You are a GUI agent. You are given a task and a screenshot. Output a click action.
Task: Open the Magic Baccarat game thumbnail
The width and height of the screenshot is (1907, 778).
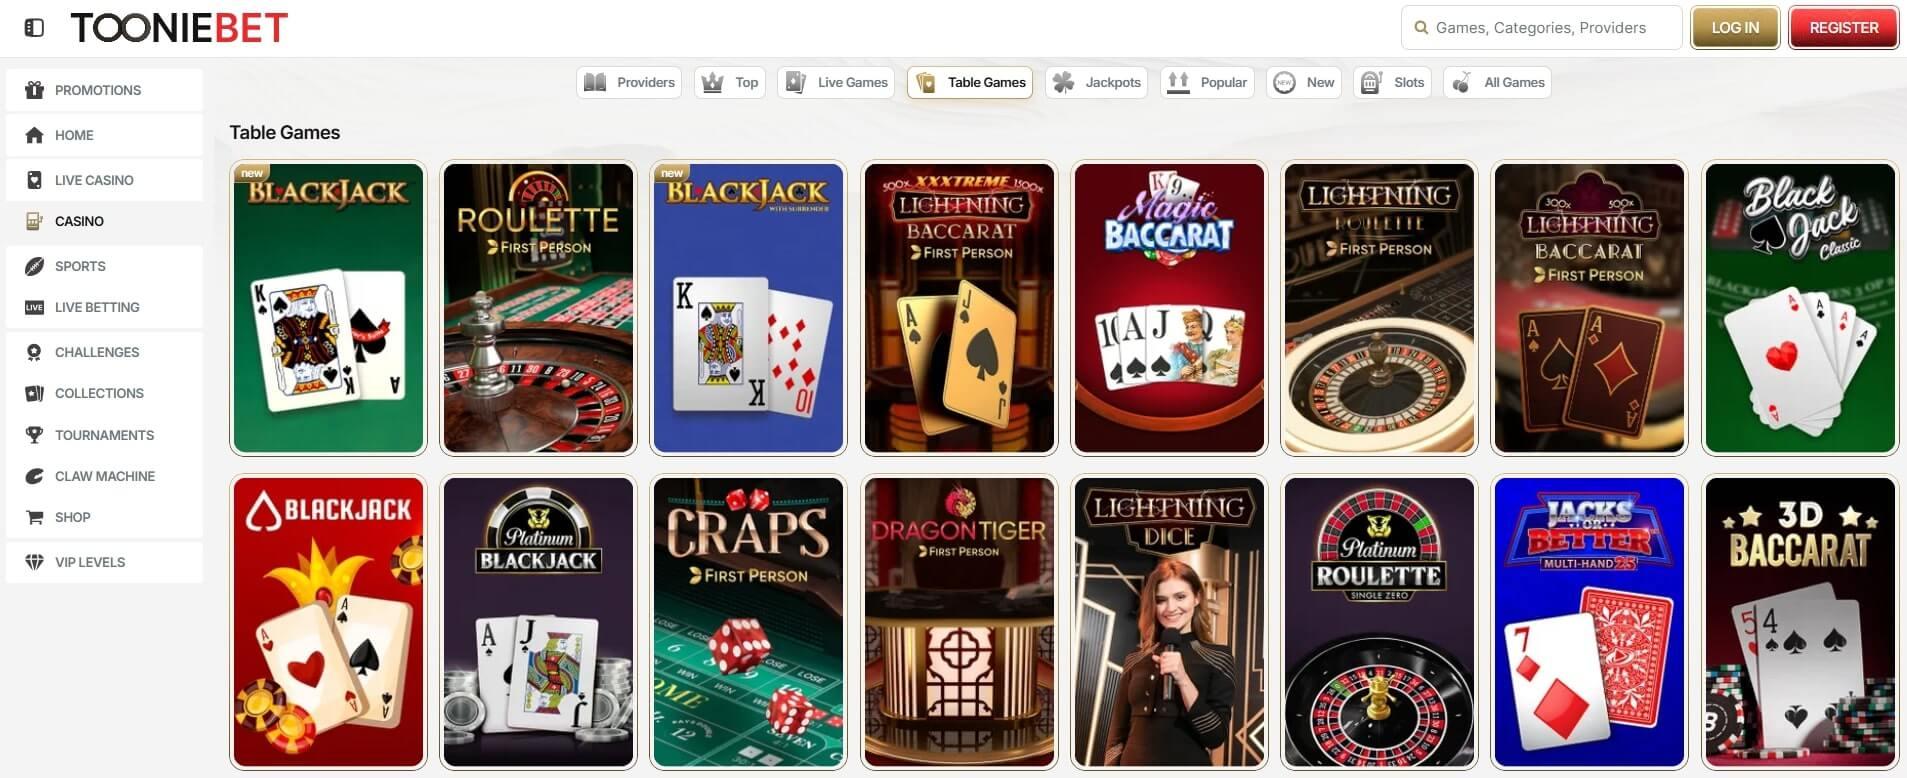pyautogui.click(x=1169, y=308)
